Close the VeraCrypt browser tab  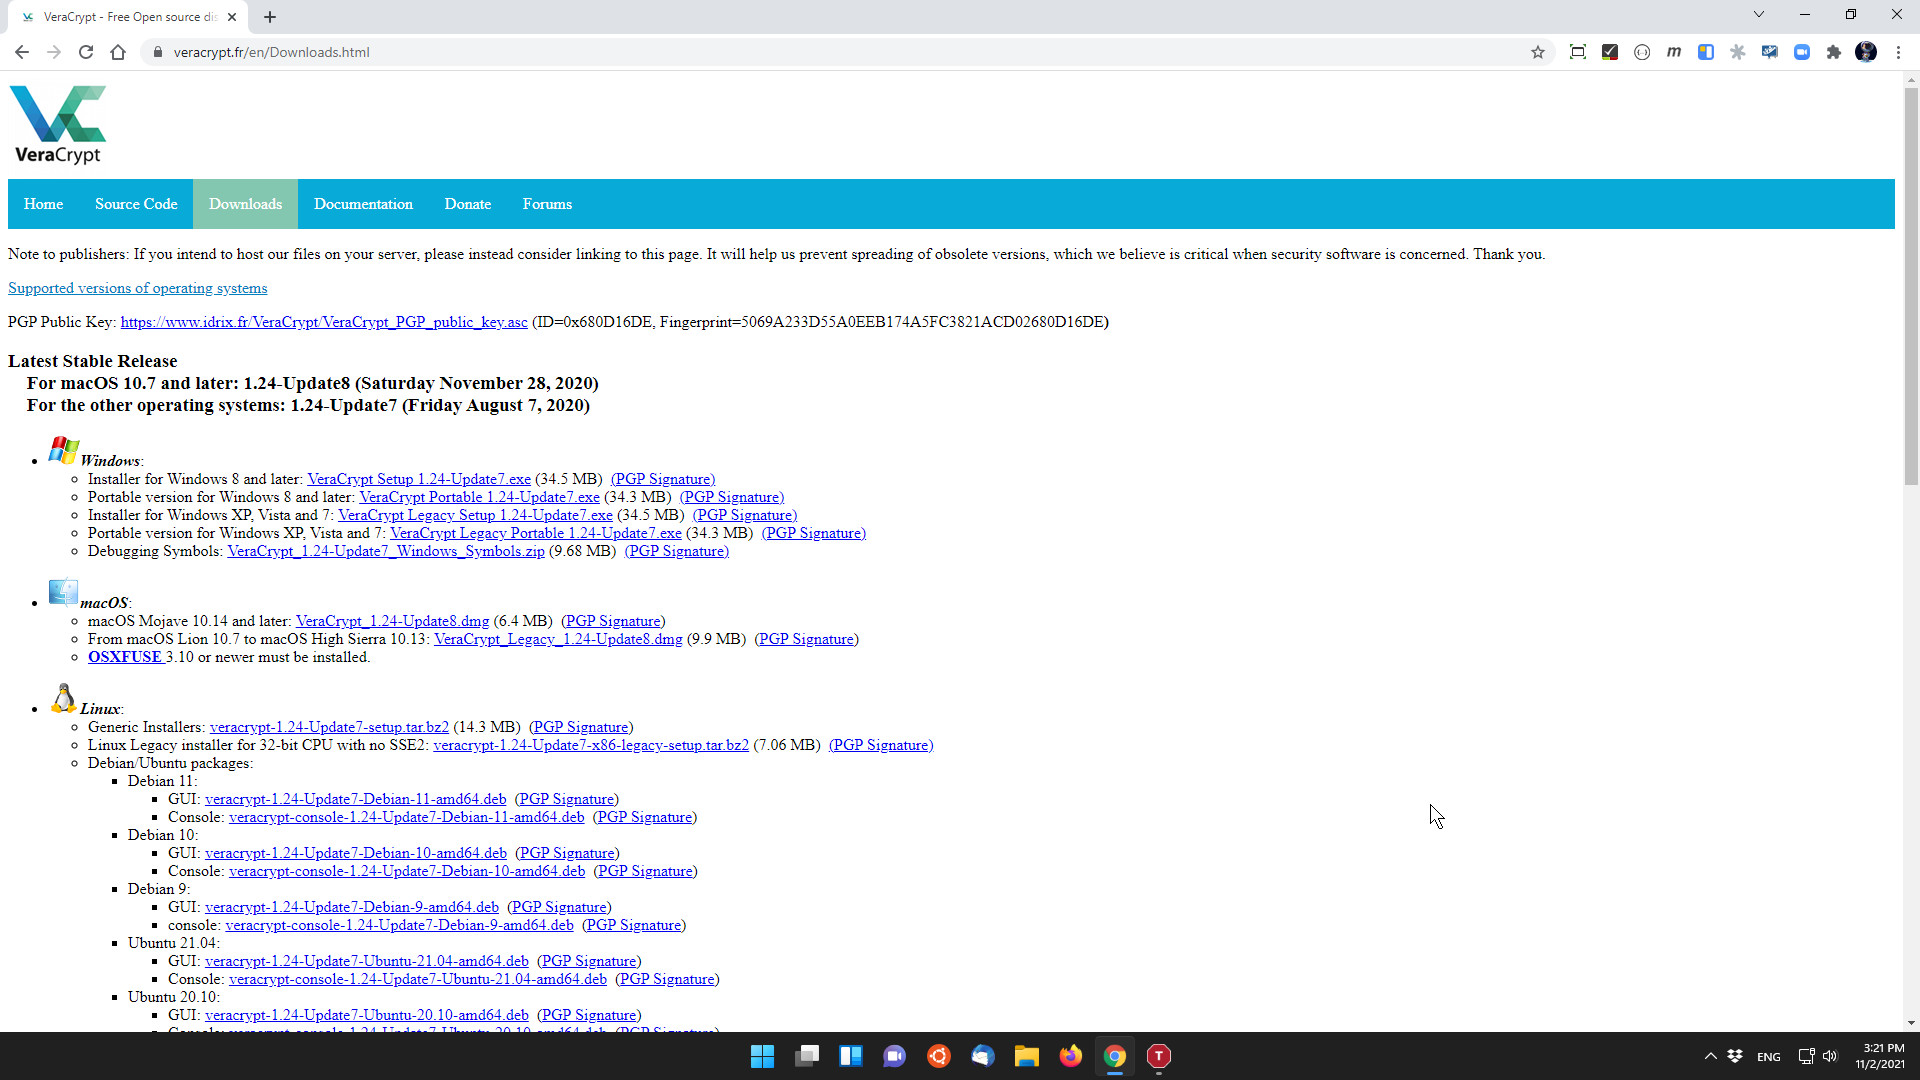[x=232, y=17]
